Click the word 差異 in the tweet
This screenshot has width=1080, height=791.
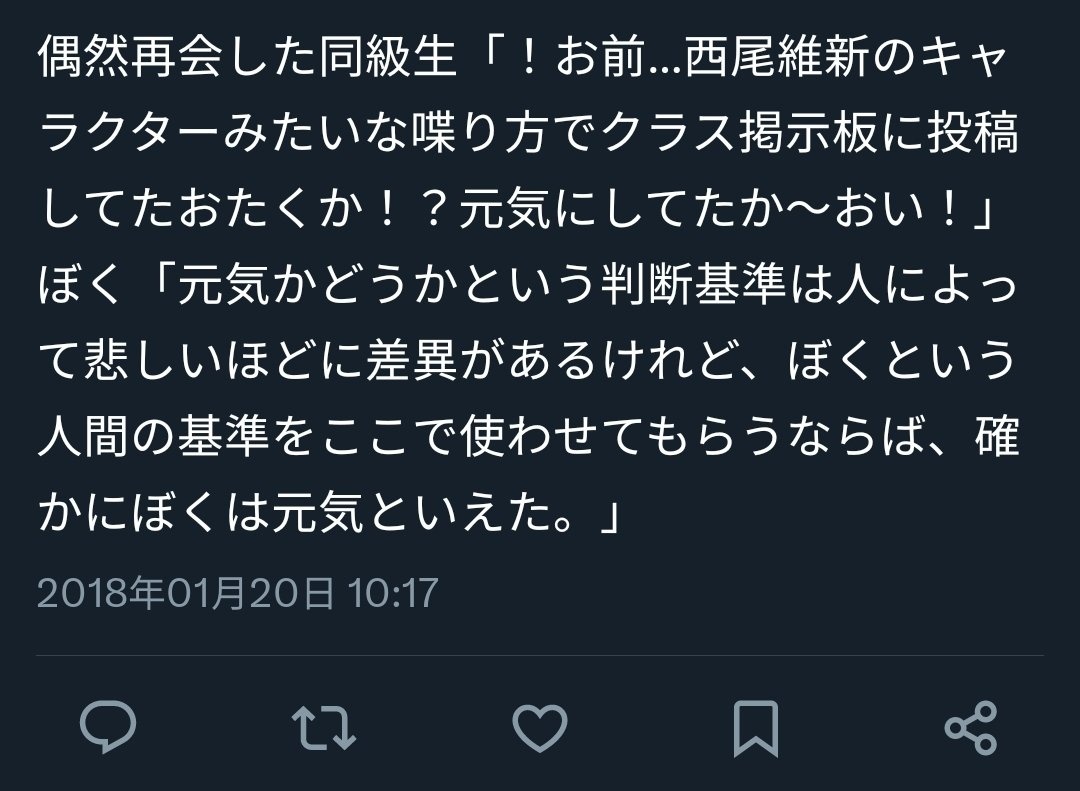tap(411, 360)
